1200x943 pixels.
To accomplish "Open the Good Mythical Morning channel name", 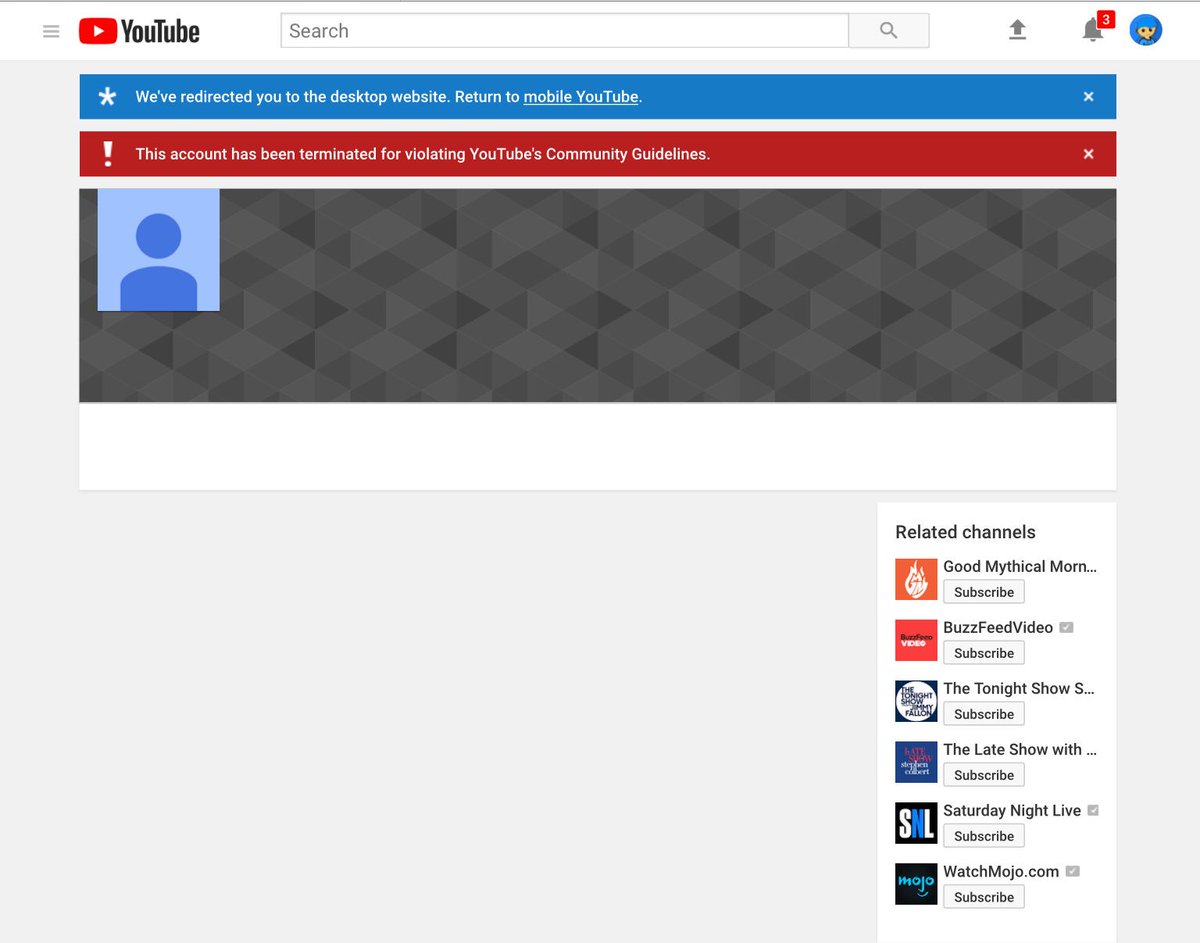I will [x=1020, y=566].
